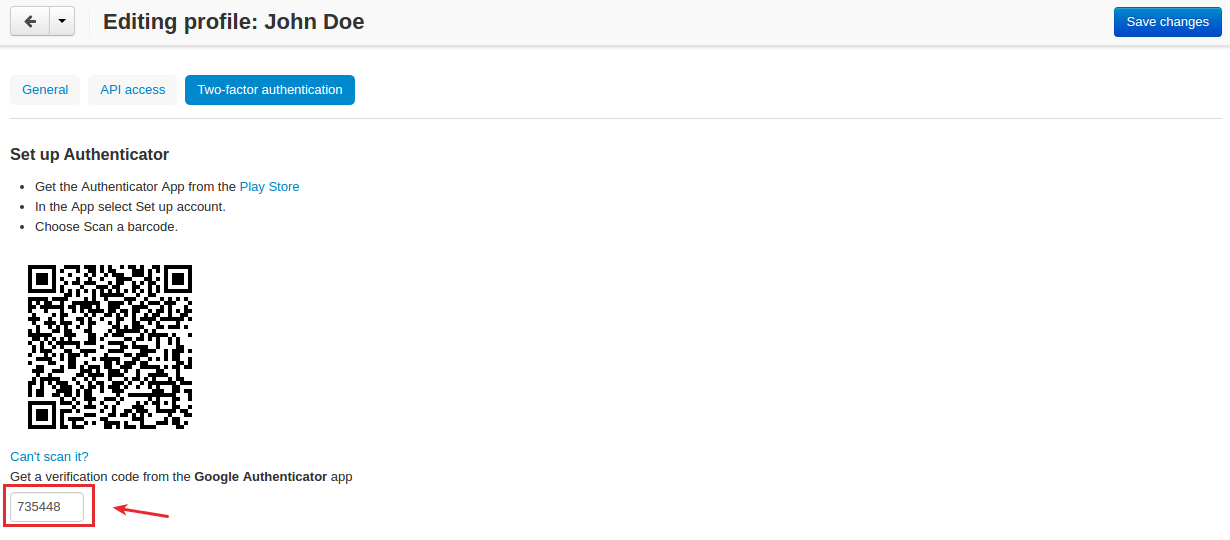Click the QR code's upper-right finder square
The image size is (1230, 540).
pyautogui.click(x=178, y=279)
